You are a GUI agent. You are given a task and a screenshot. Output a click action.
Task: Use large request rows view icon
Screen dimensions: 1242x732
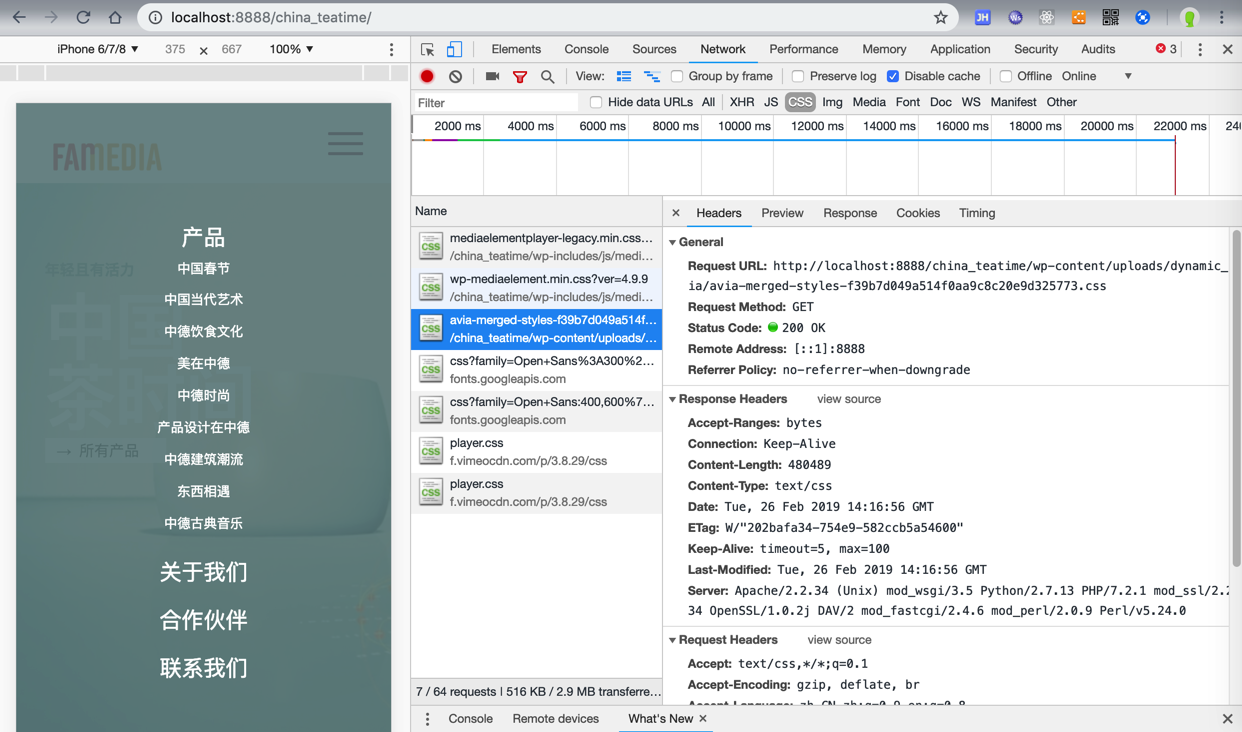(x=624, y=76)
